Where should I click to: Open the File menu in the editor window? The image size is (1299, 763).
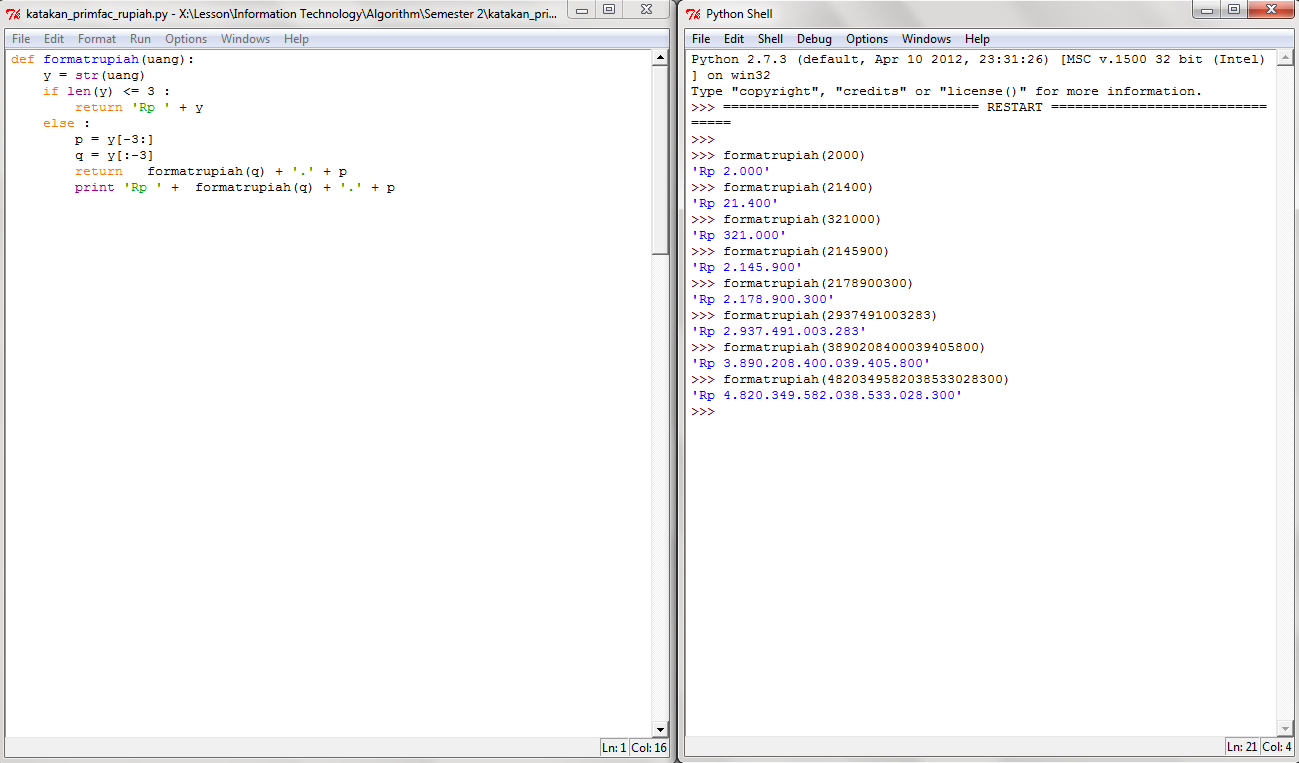click(x=21, y=39)
